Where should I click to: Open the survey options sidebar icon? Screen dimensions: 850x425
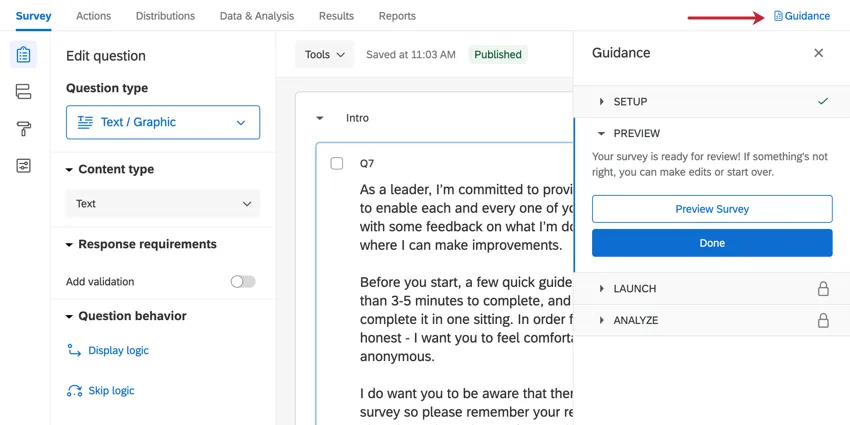24,166
